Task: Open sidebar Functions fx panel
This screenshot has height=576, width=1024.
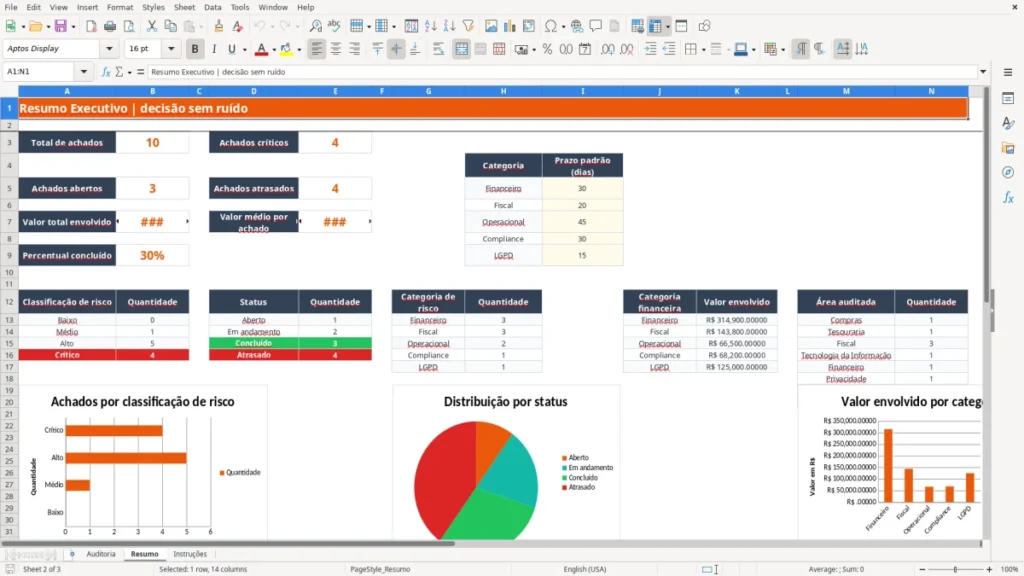Action: (x=1008, y=197)
